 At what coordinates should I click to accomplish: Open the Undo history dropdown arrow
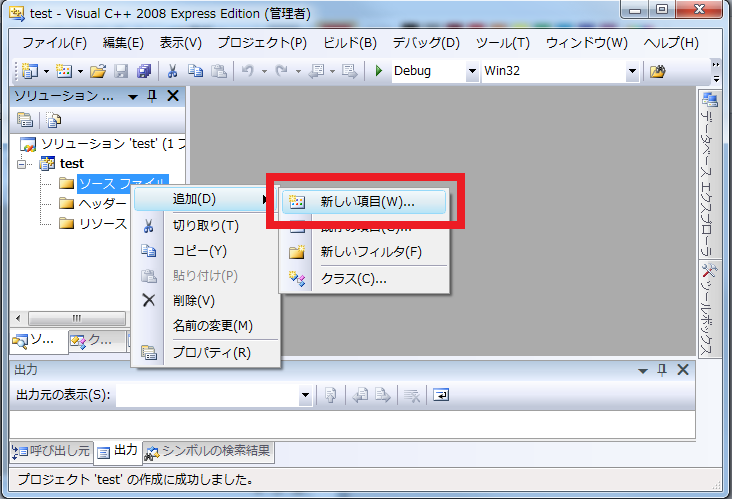pos(264,71)
